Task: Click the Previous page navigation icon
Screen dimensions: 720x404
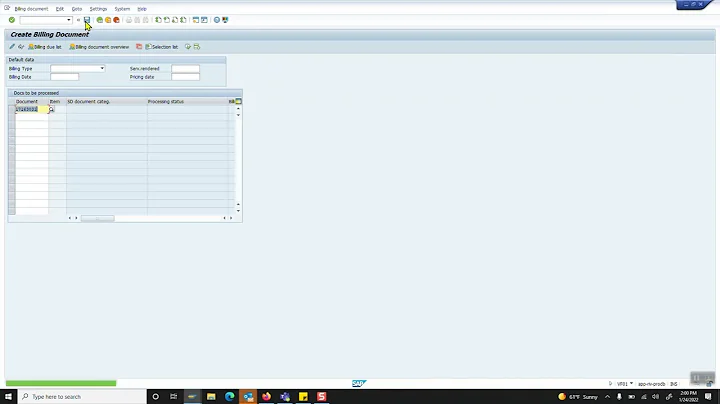Action: pyautogui.click(x=167, y=20)
